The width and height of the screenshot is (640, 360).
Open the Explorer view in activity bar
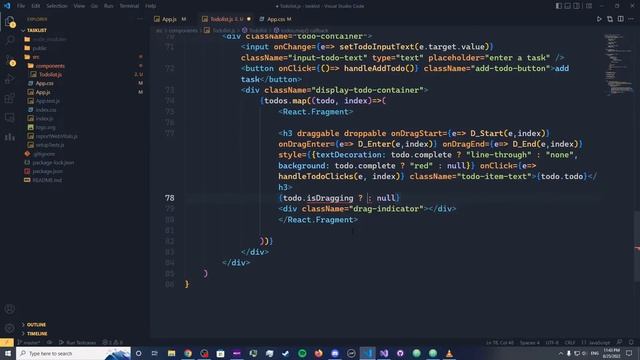pos(10,21)
